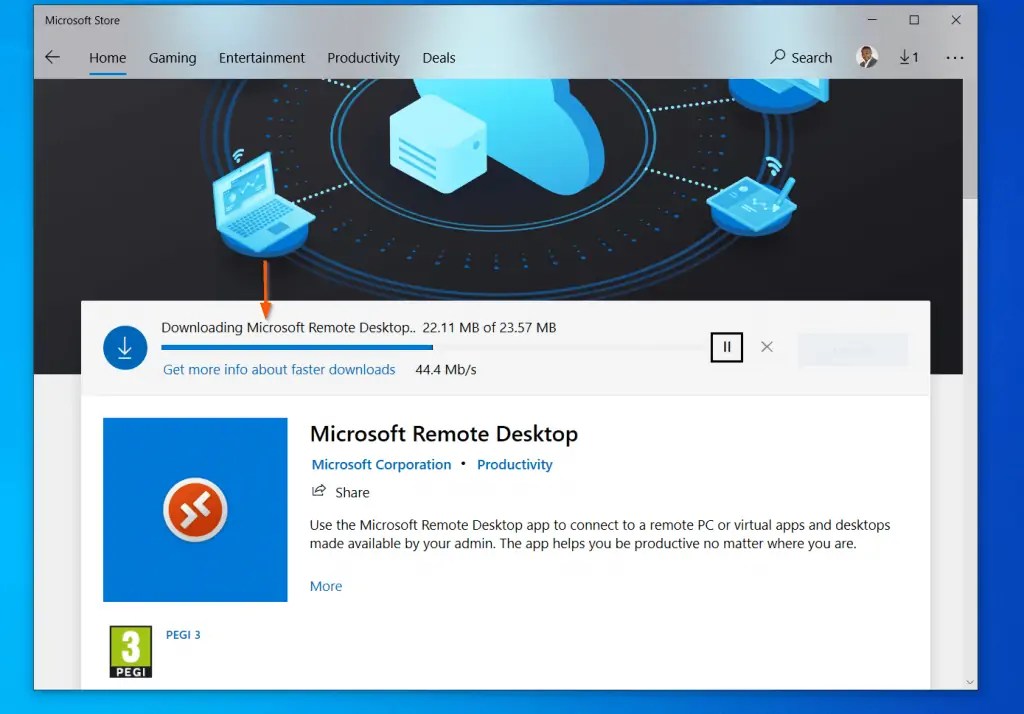Click the Microsoft Remote Desktop title

point(444,434)
